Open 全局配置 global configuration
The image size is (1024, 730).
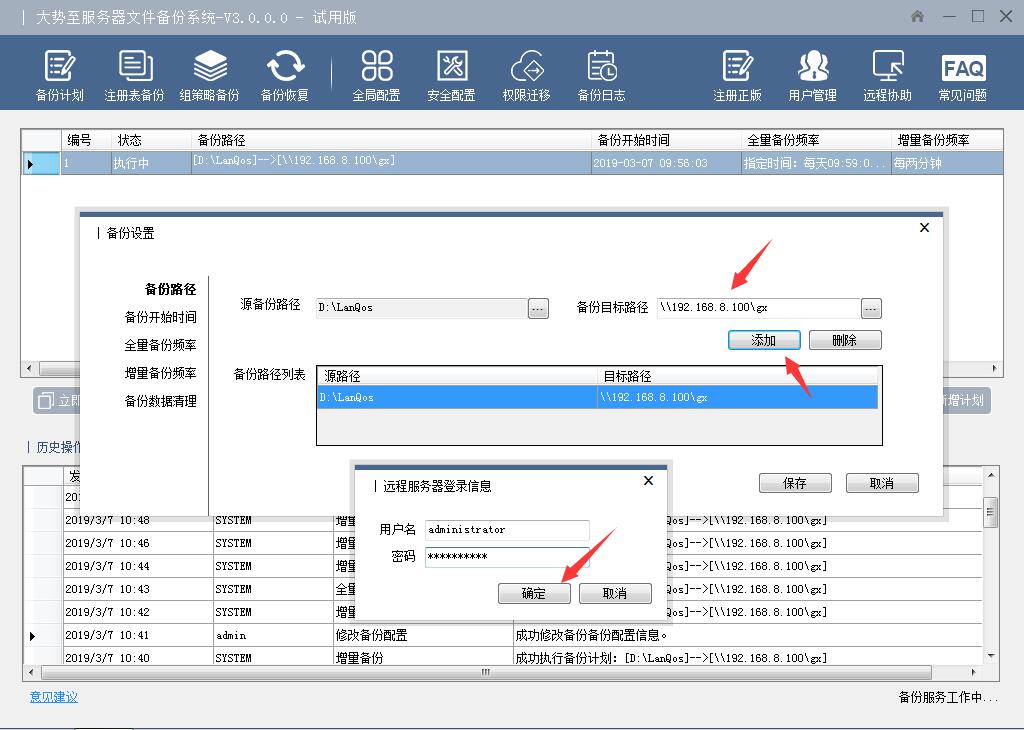pos(376,76)
